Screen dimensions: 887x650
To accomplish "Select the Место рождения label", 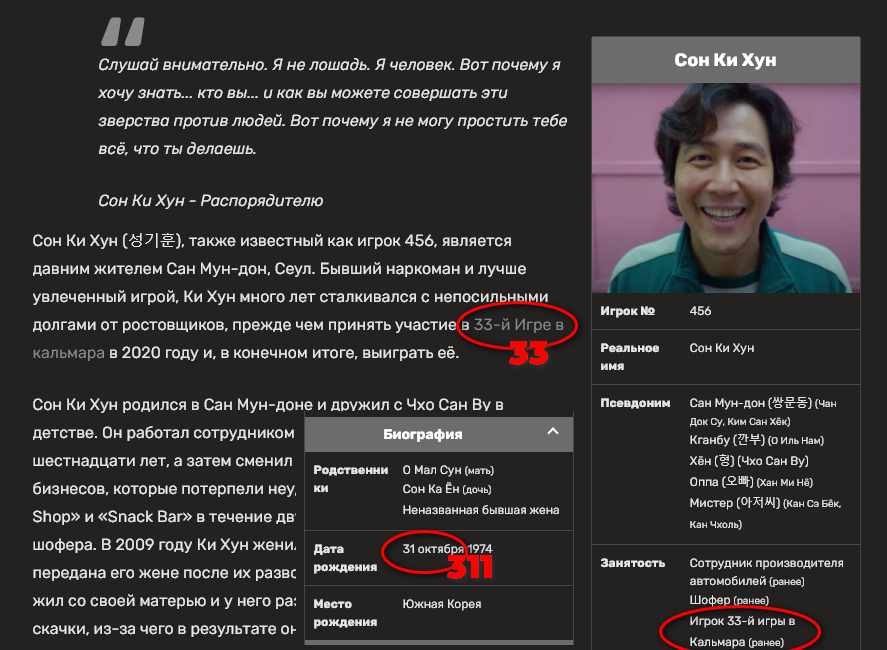I will tap(345, 613).
